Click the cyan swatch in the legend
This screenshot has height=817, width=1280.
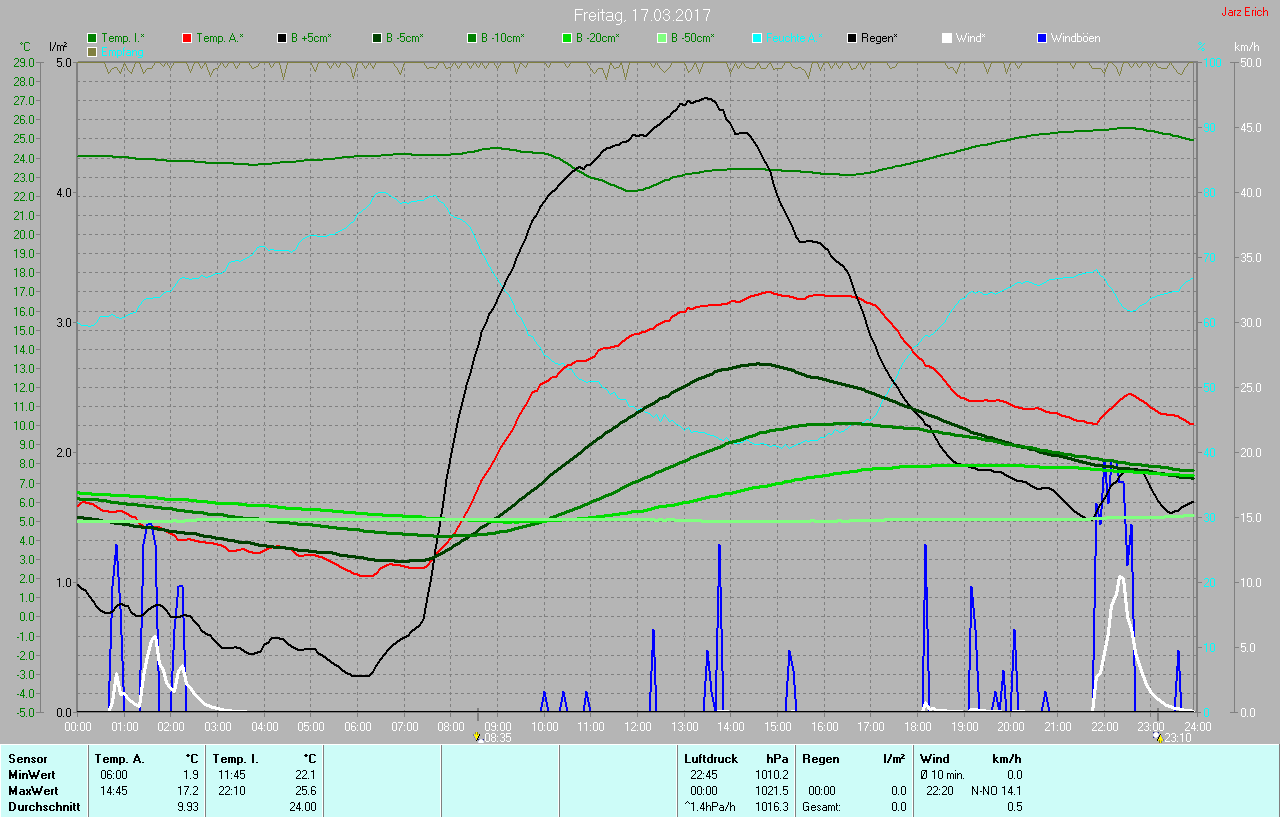(757, 38)
